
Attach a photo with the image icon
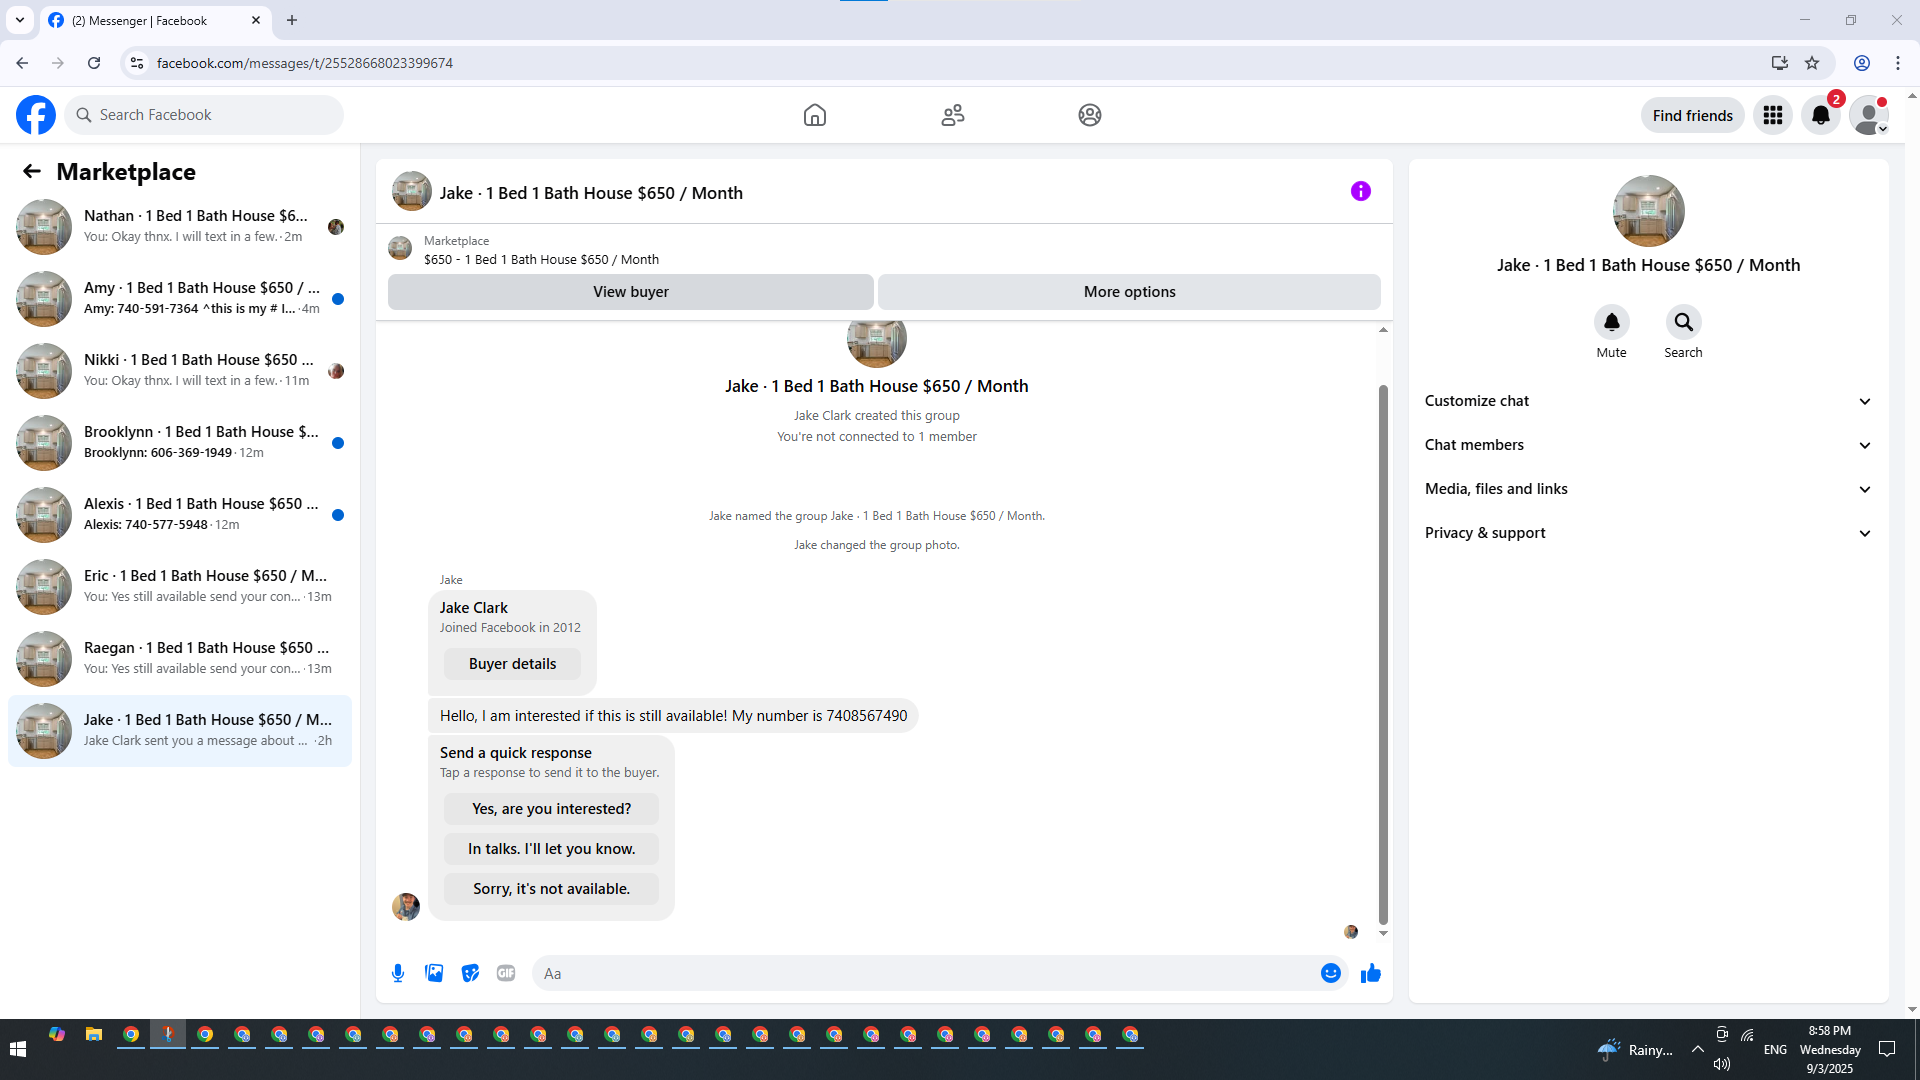click(434, 973)
